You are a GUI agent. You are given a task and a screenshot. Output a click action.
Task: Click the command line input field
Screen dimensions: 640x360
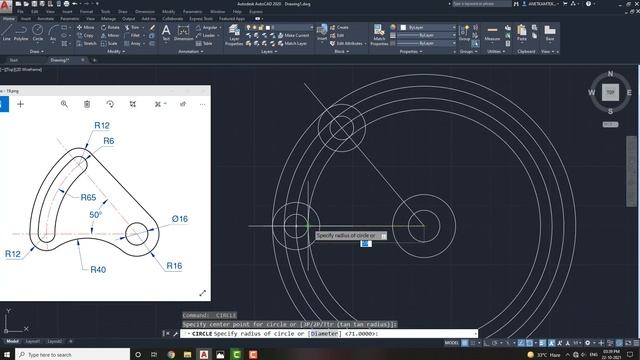tap(329, 333)
